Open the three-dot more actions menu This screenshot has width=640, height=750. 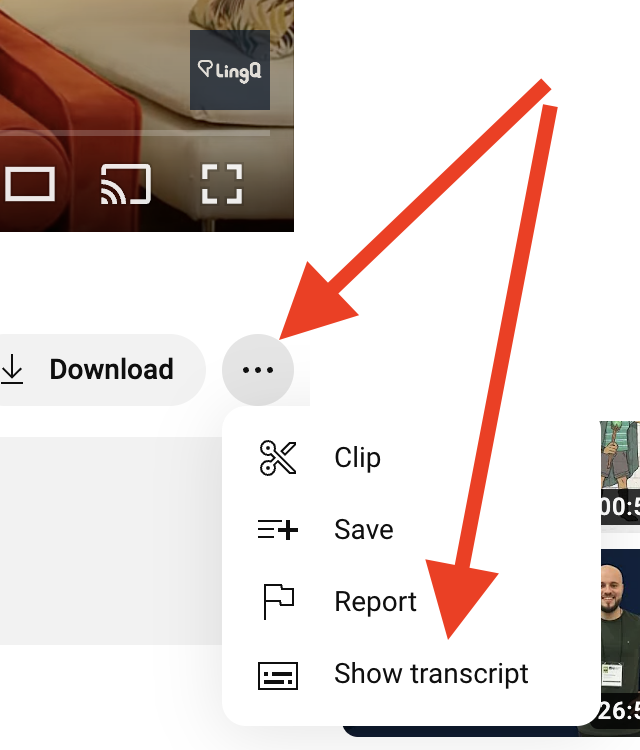[x=258, y=370]
